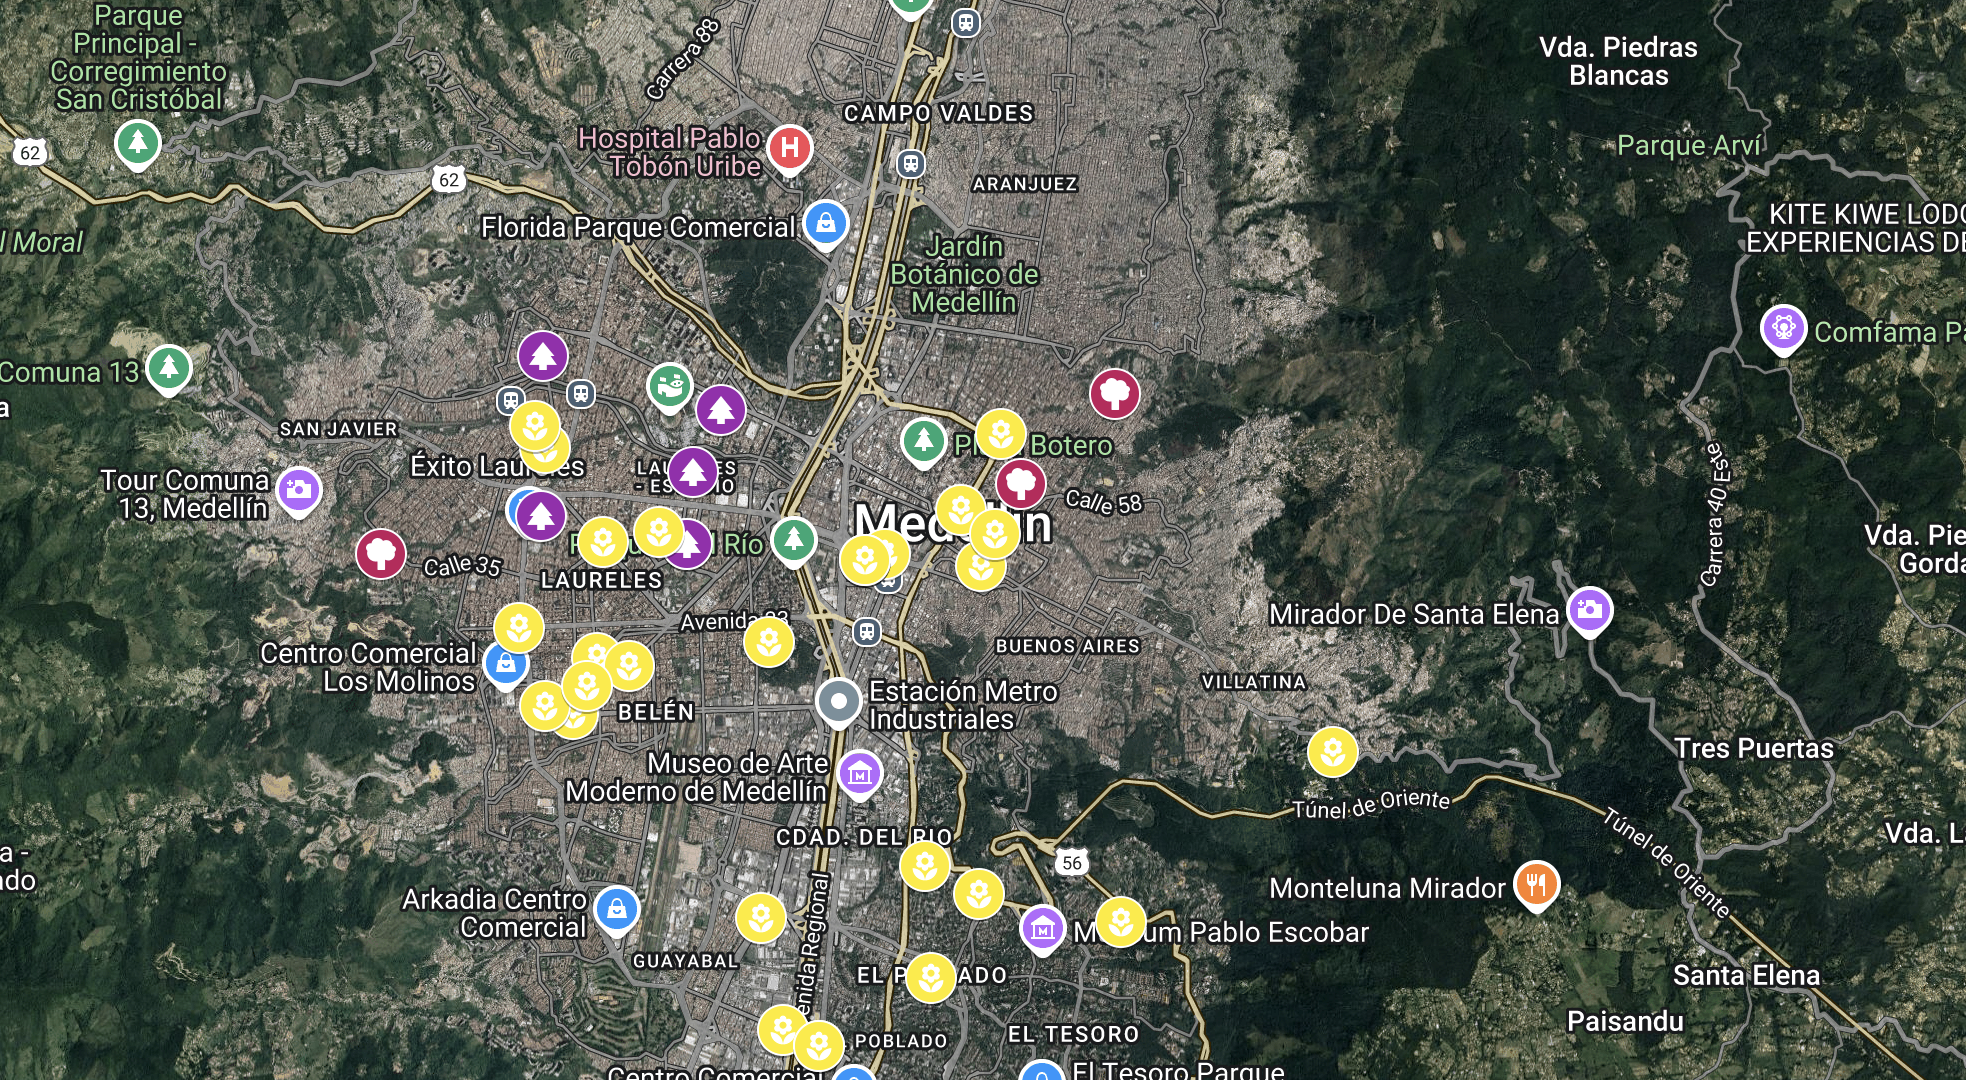Click the Monteluna Mirador restaurant marker
The height and width of the screenshot is (1080, 1966).
click(x=1537, y=884)
